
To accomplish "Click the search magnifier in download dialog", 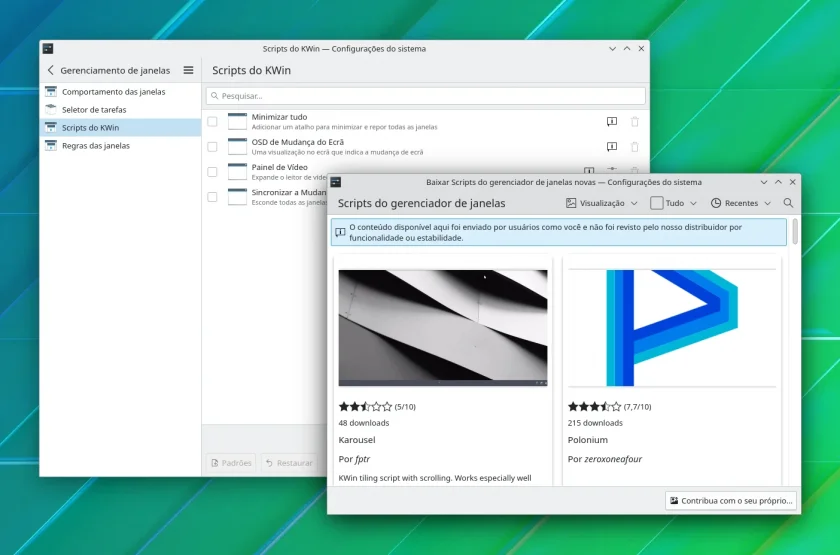I will tap(788, 203).
